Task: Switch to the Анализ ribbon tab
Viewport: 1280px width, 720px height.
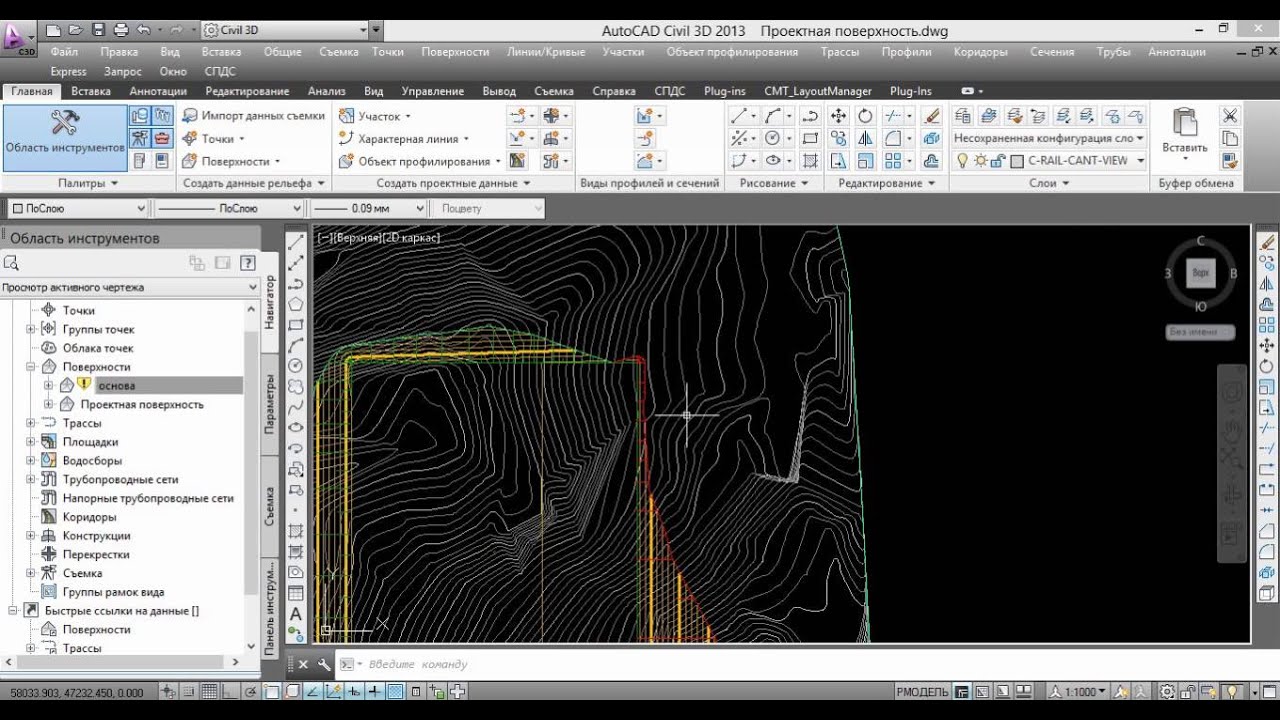Action: click(327, 91)
